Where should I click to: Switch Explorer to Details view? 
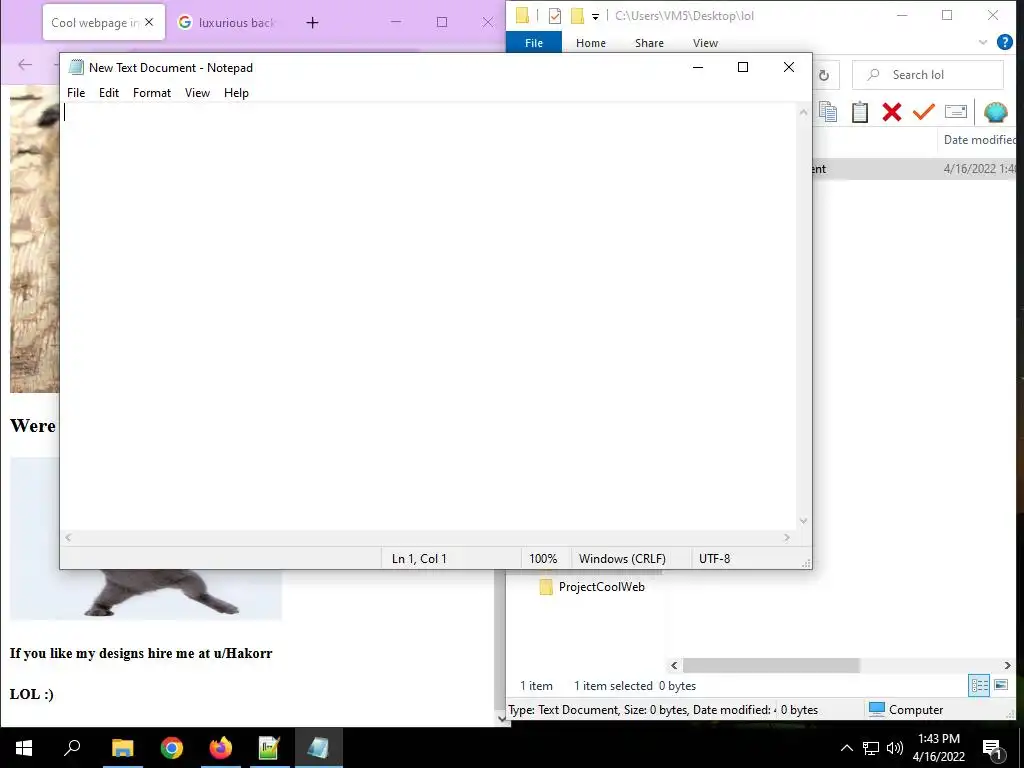point(979,685)
